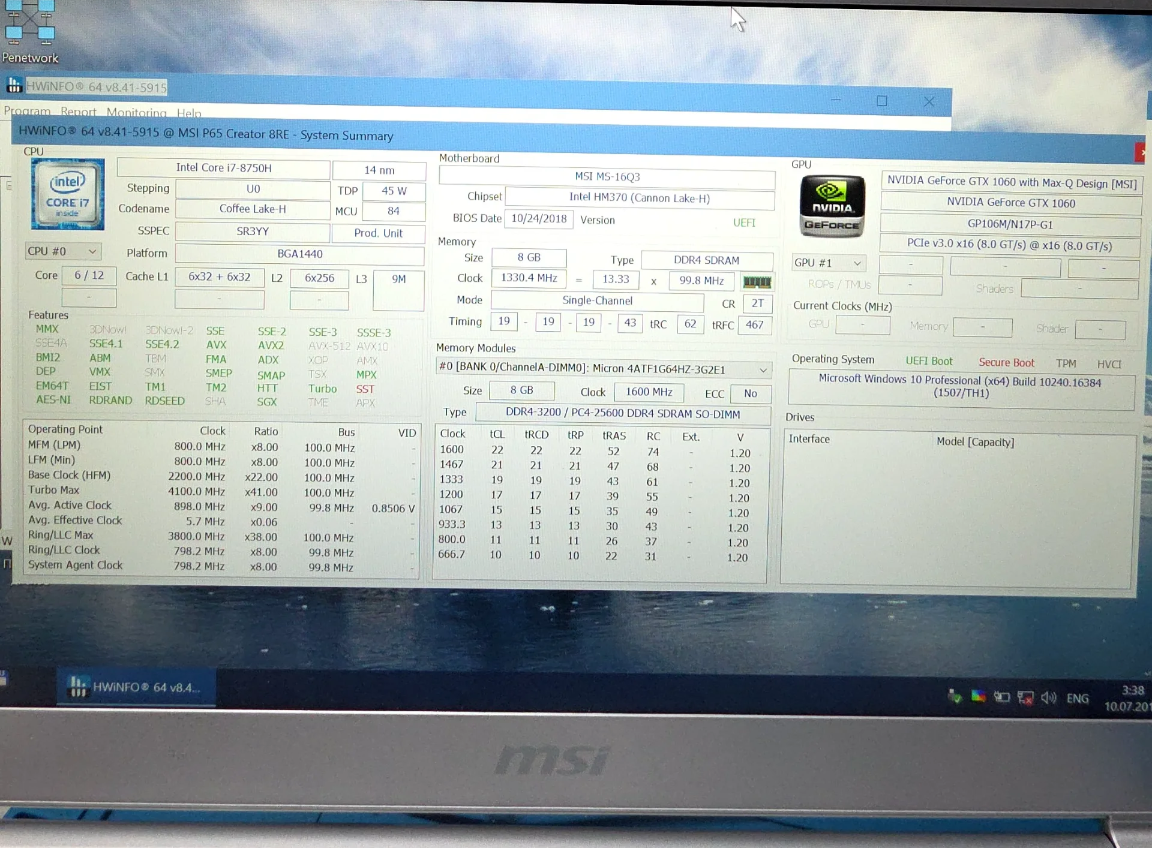Image resolution: width=1152 pixels, height=848 pixels.
Task: Click the NVIDIA GeForce logo
Action: (832, 206)
